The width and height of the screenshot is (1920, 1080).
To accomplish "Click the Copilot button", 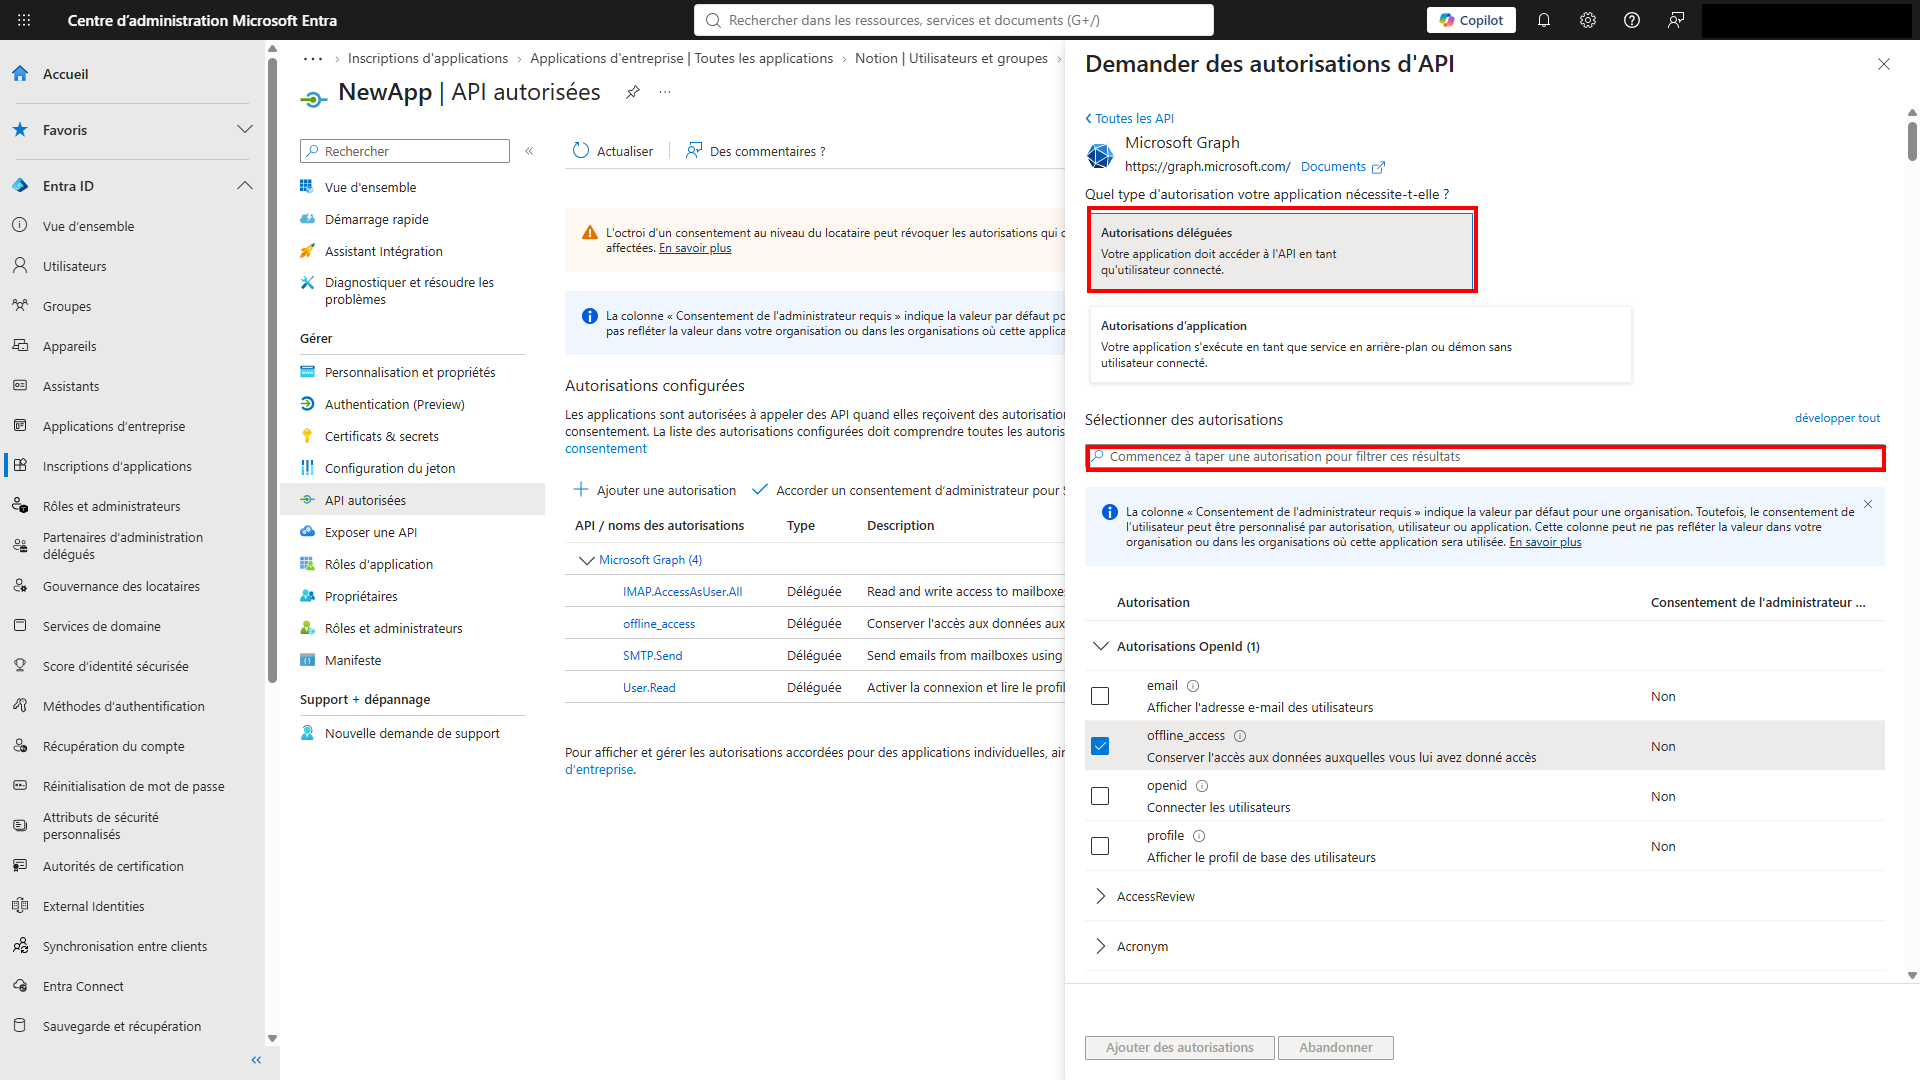I will pyautogui.click(x=1472, y=20).
